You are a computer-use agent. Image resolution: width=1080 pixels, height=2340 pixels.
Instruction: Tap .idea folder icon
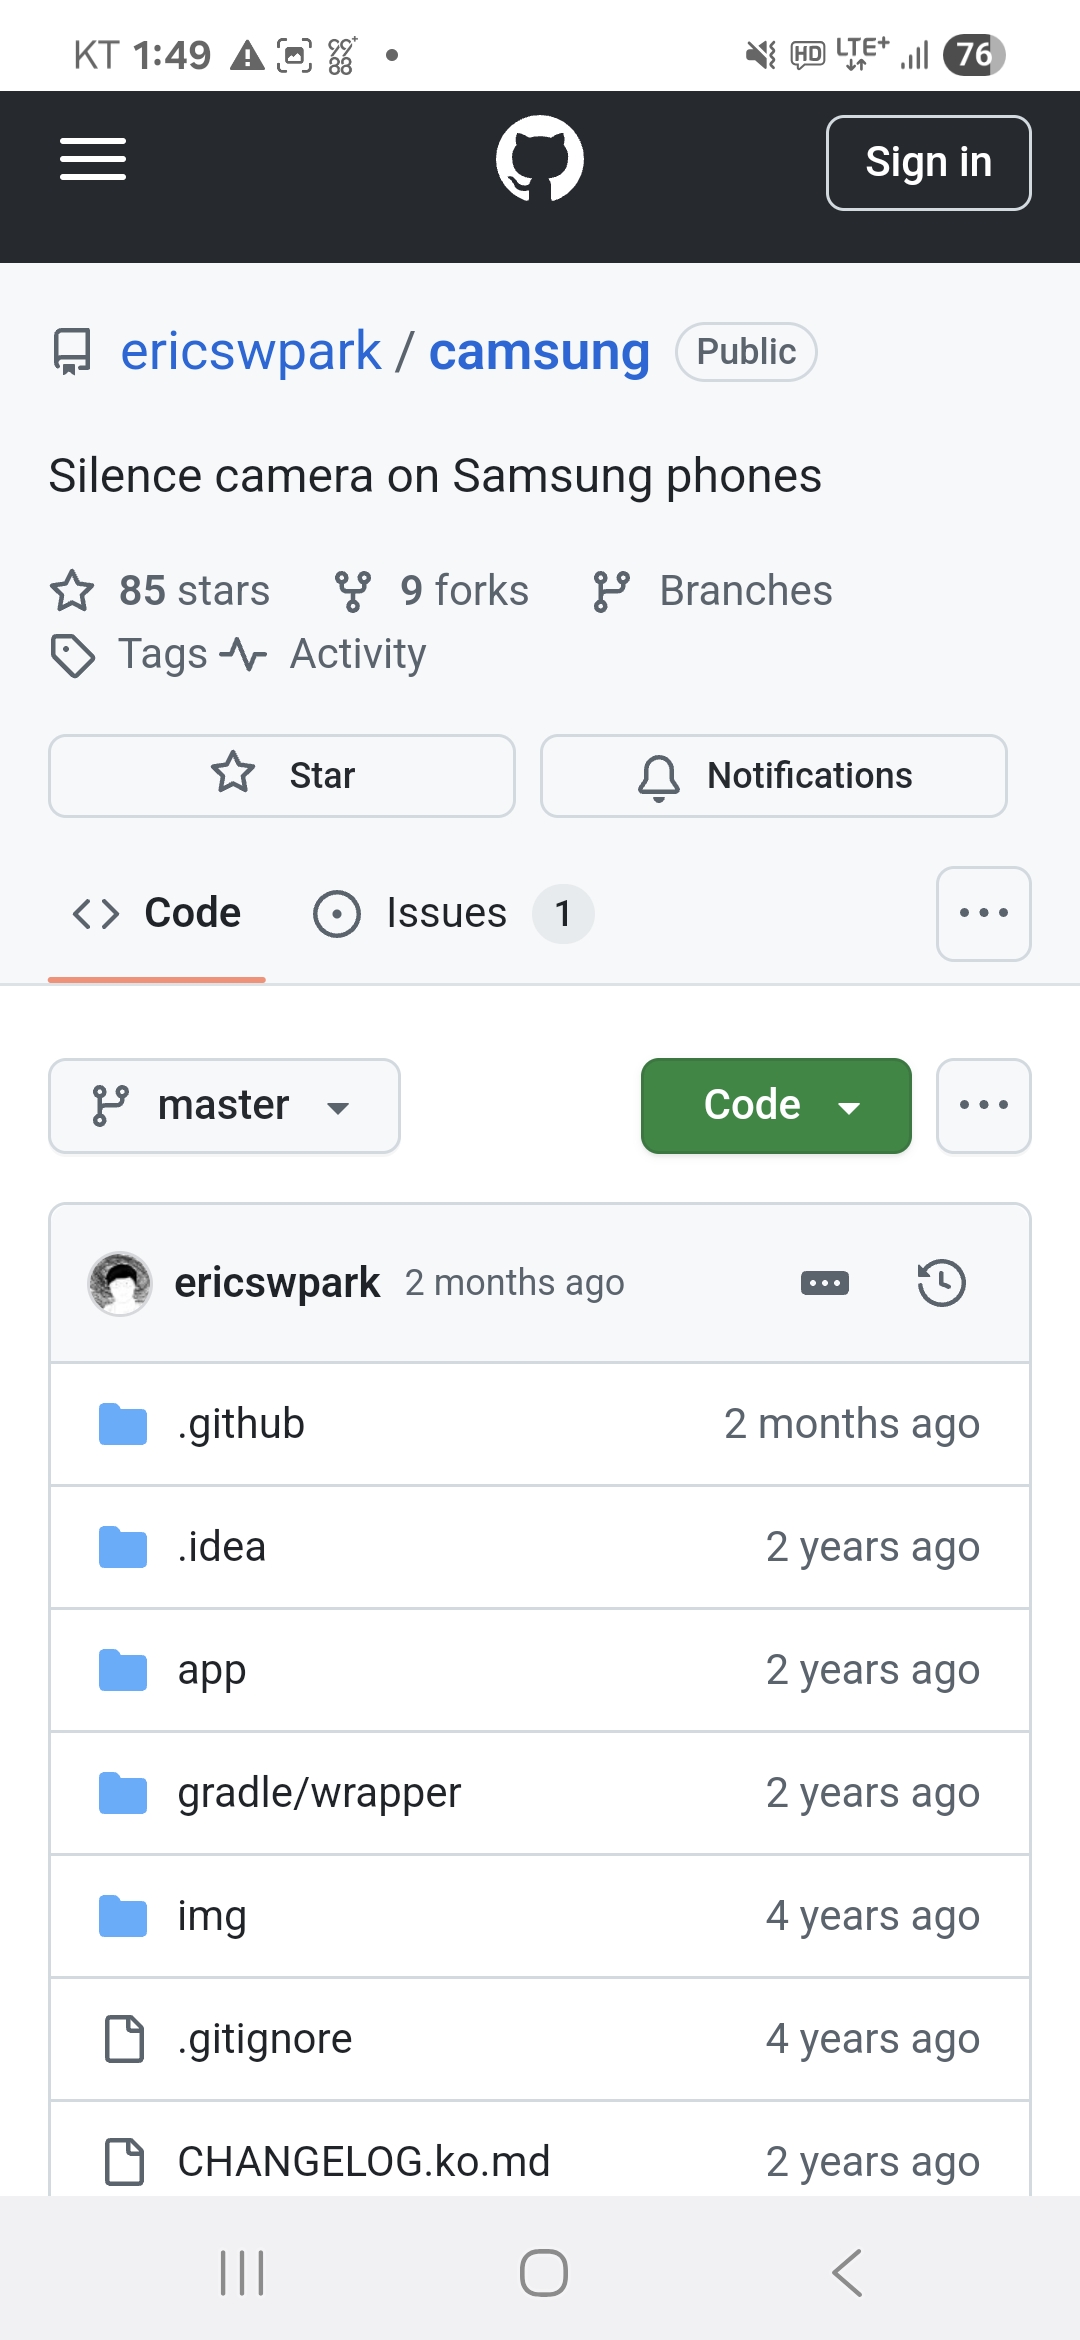(x=123, y=1547)
